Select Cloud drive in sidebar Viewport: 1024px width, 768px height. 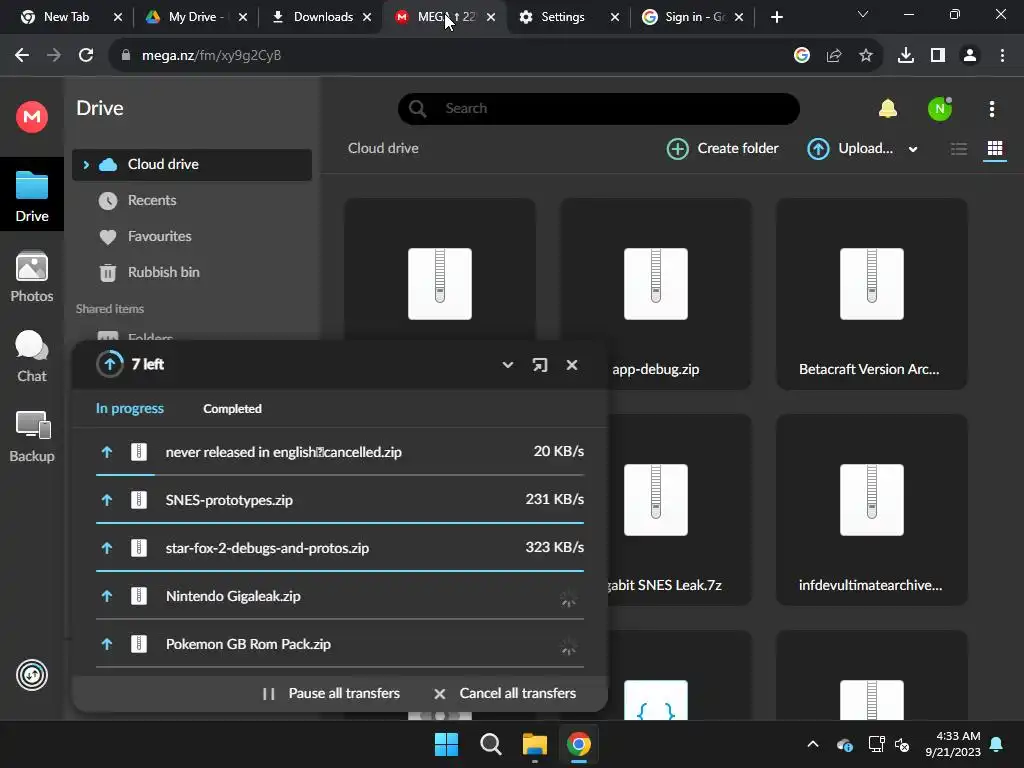pos(192,165)
